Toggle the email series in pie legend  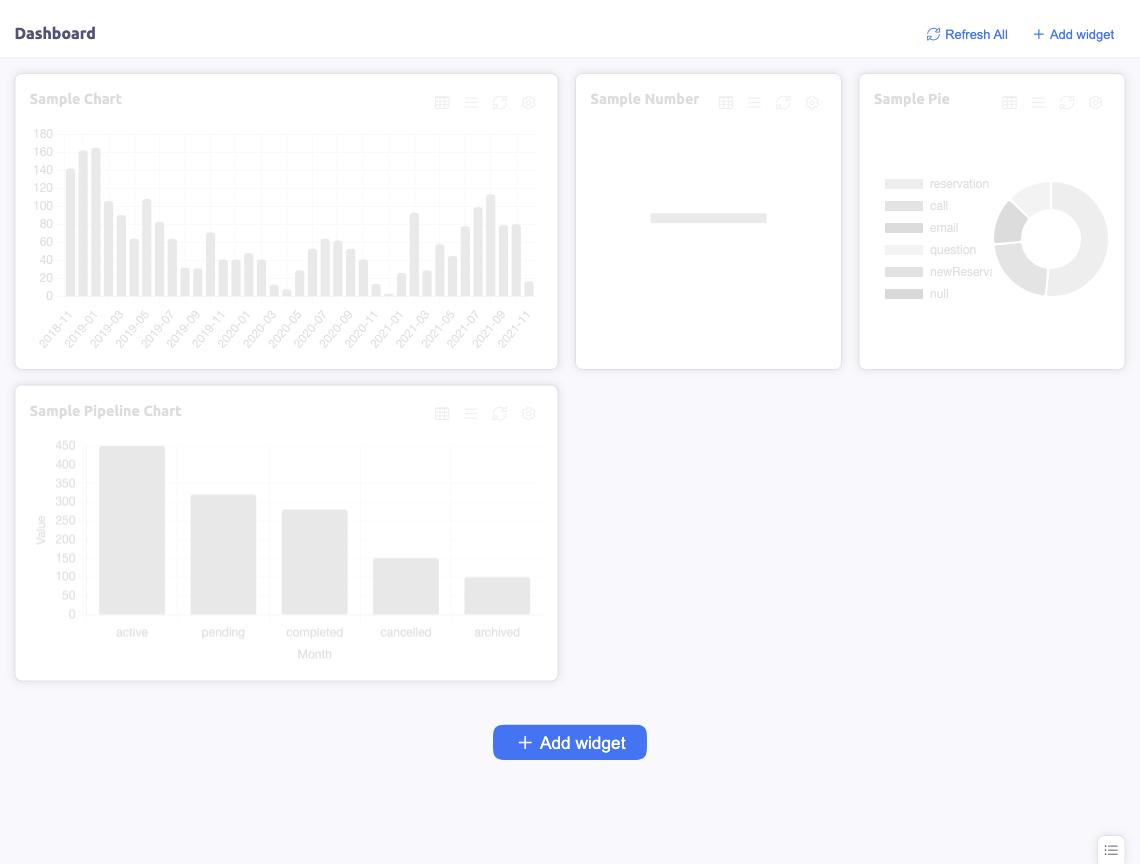943,228
